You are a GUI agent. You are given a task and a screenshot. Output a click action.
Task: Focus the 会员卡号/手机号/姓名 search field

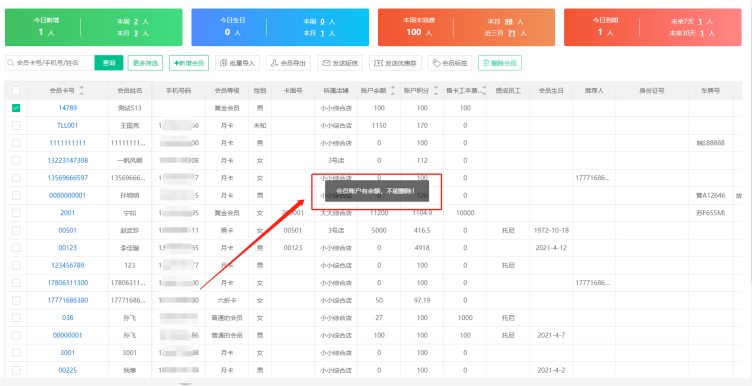pyautogui.click(x=50, y=63)
